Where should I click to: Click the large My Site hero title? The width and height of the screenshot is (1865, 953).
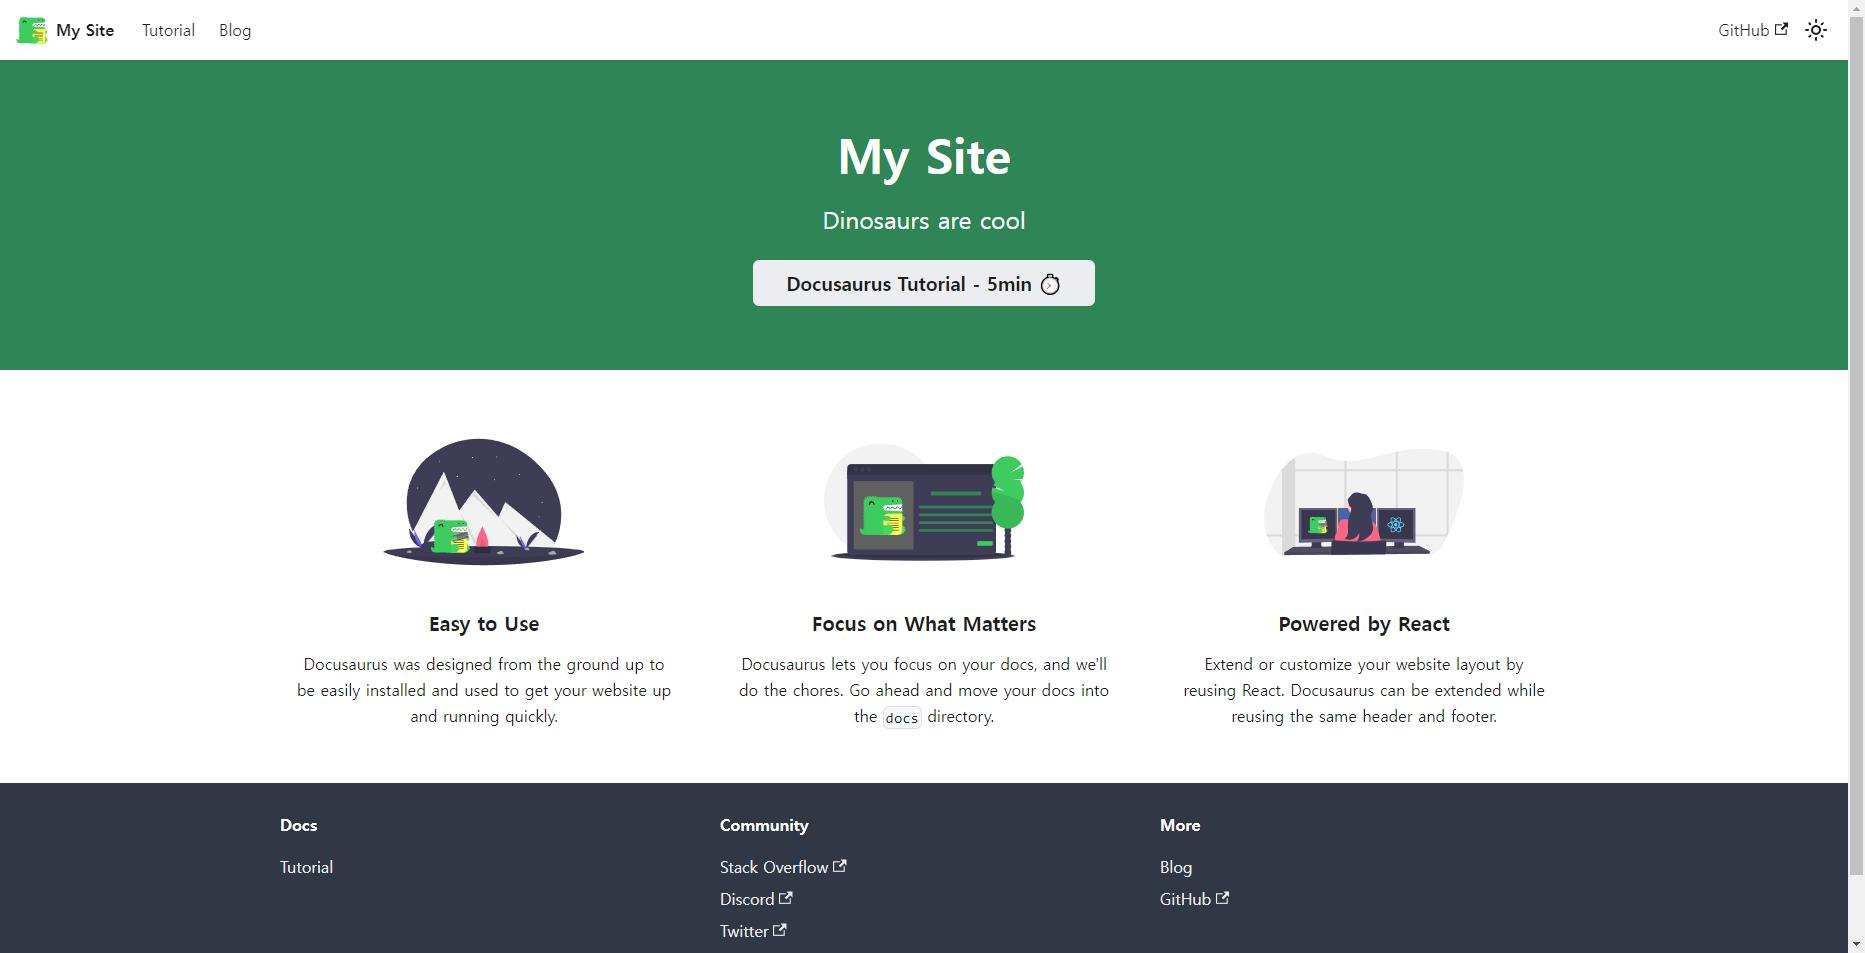[x=924, y=158]
